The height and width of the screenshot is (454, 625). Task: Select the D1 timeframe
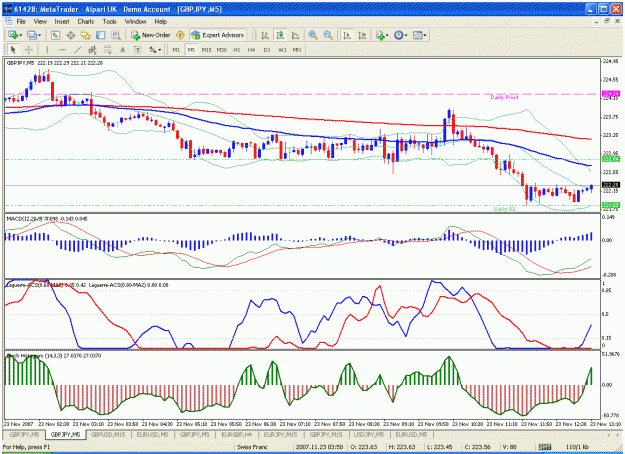point(267,50)
